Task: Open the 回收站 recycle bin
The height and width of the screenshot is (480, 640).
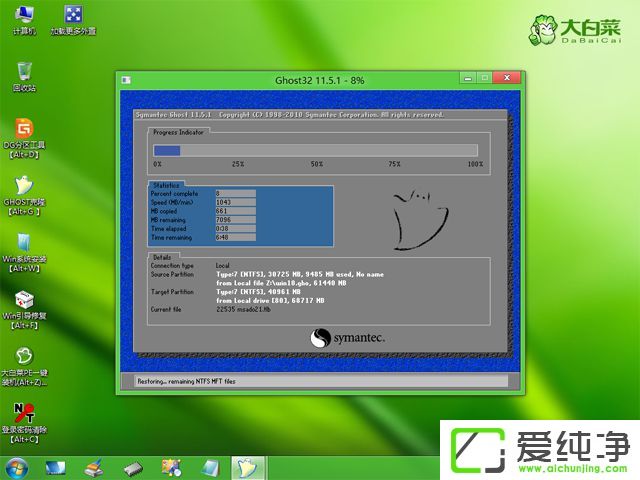Action: 24,71
